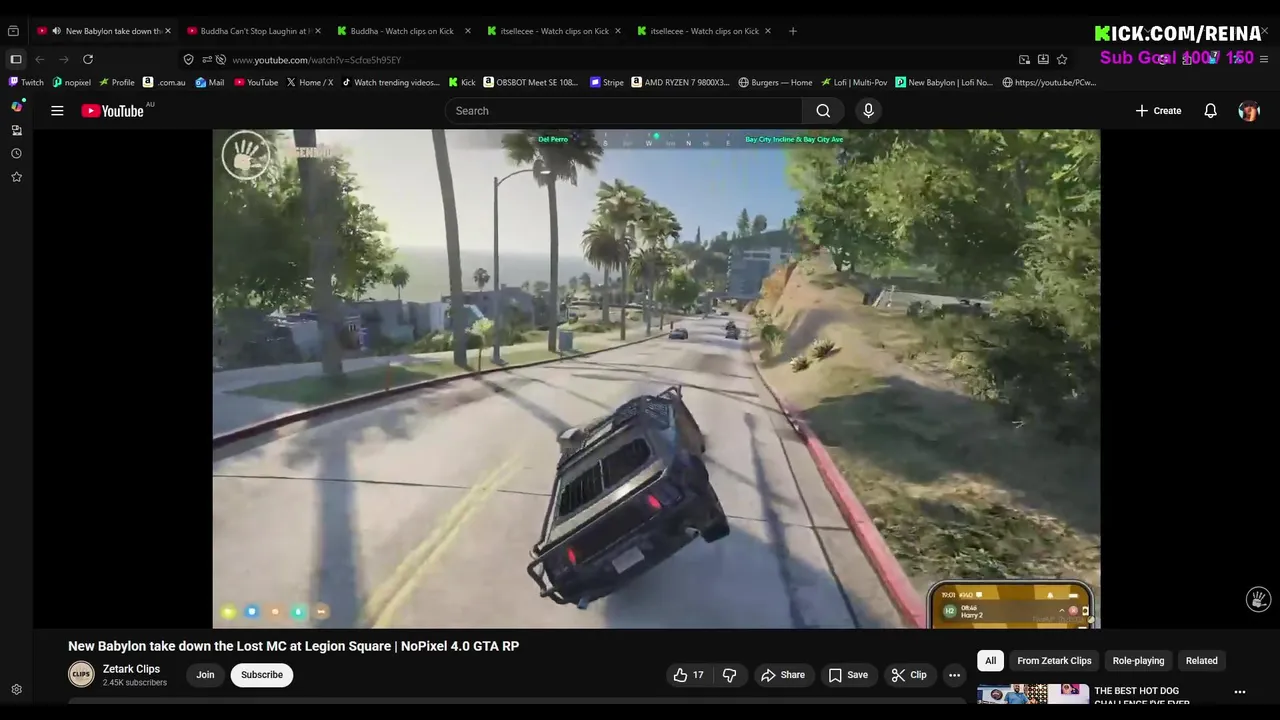Open the Zetark Clips channel name
This screenshot has height=720, width=1280.
coord(131,669)
